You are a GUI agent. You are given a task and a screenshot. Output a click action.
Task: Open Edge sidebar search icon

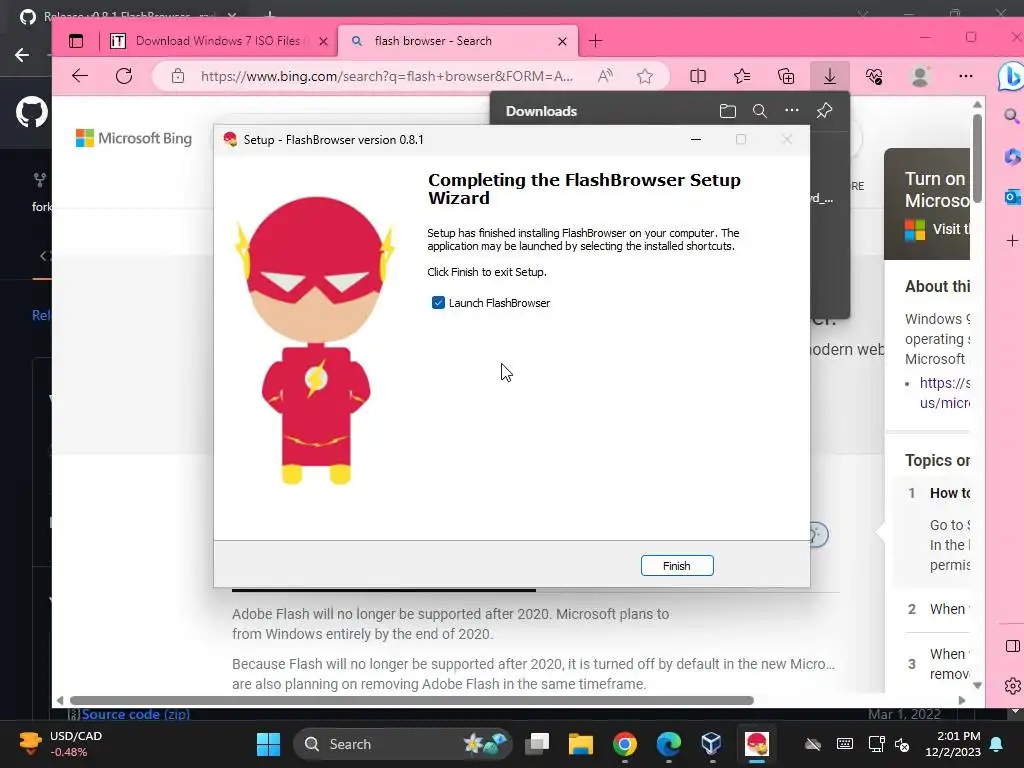(x=1012, y=116)
